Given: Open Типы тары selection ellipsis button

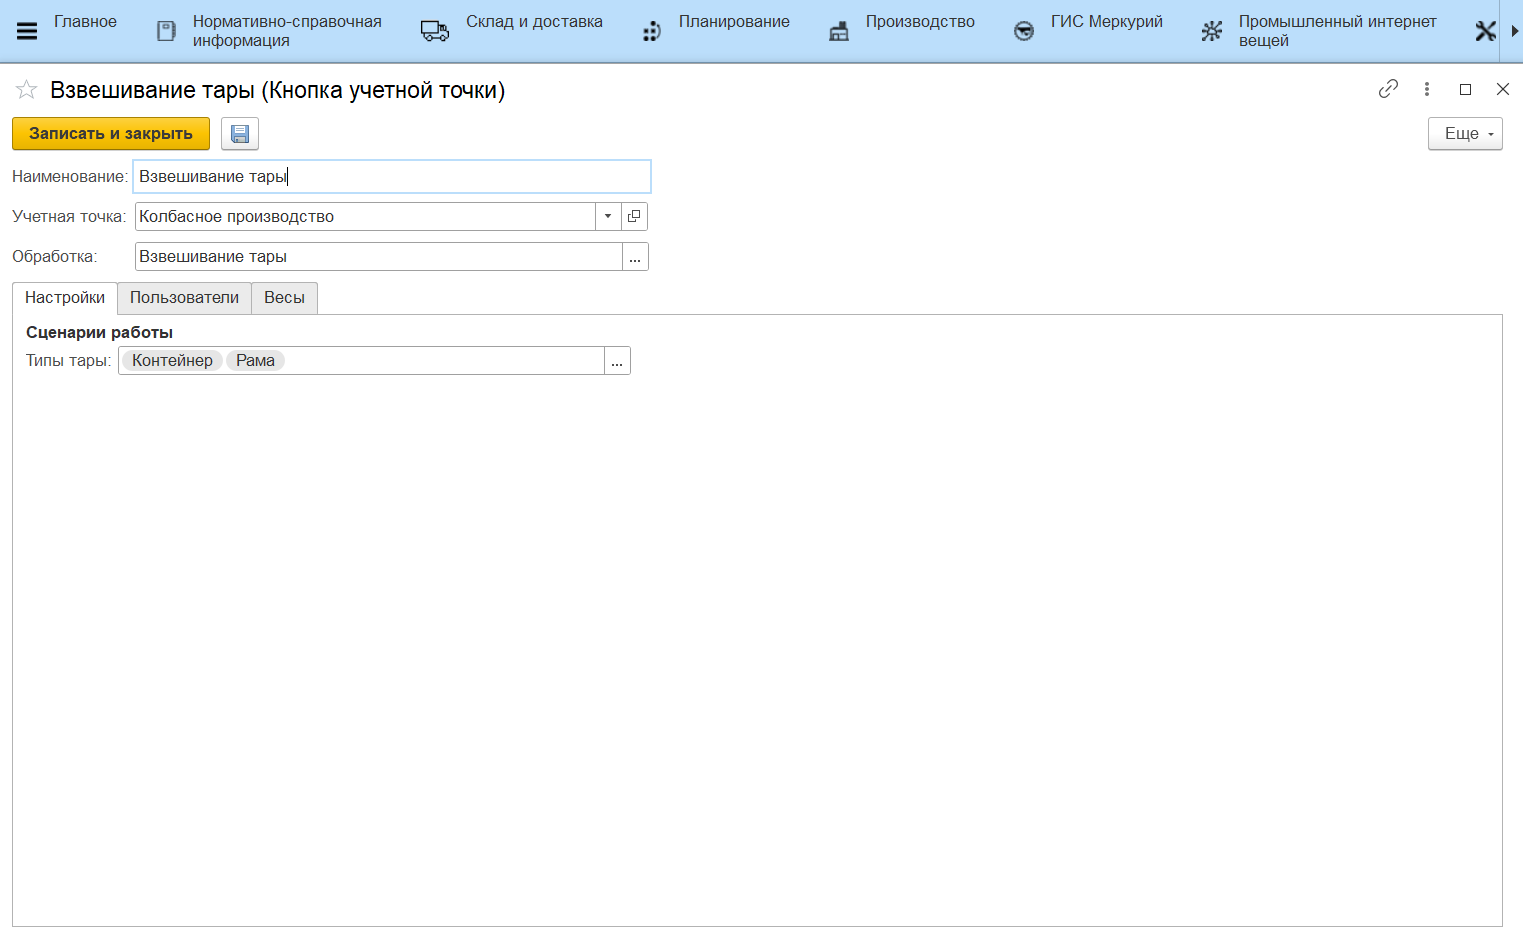Looking at the screenshot, I should (617, 361).
